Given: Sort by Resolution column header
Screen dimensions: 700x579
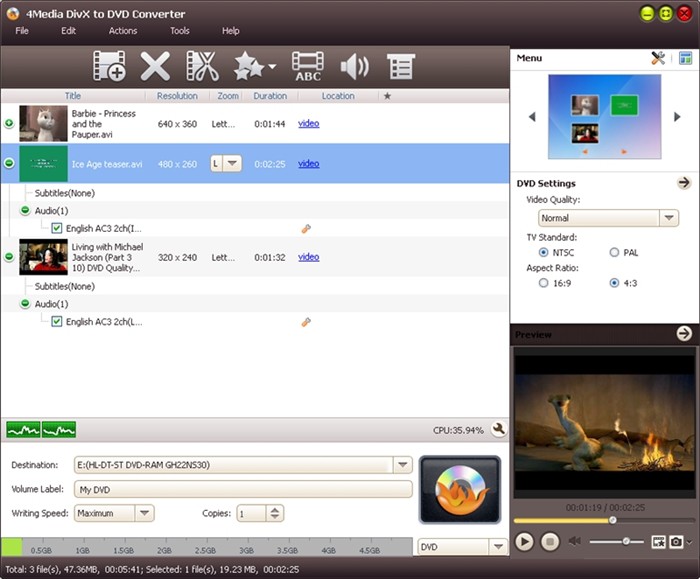Looking at the screenshot, I should coord(177,96).
